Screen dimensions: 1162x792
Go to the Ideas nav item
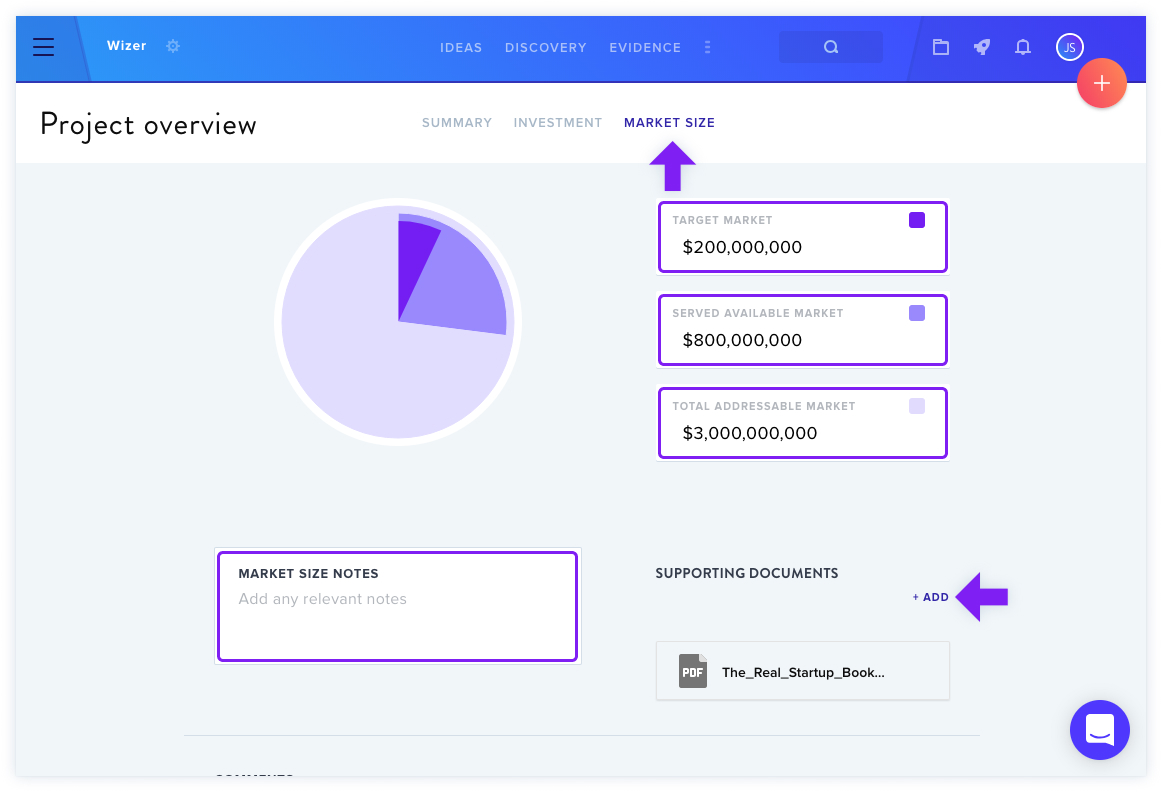tap(461, 47)
